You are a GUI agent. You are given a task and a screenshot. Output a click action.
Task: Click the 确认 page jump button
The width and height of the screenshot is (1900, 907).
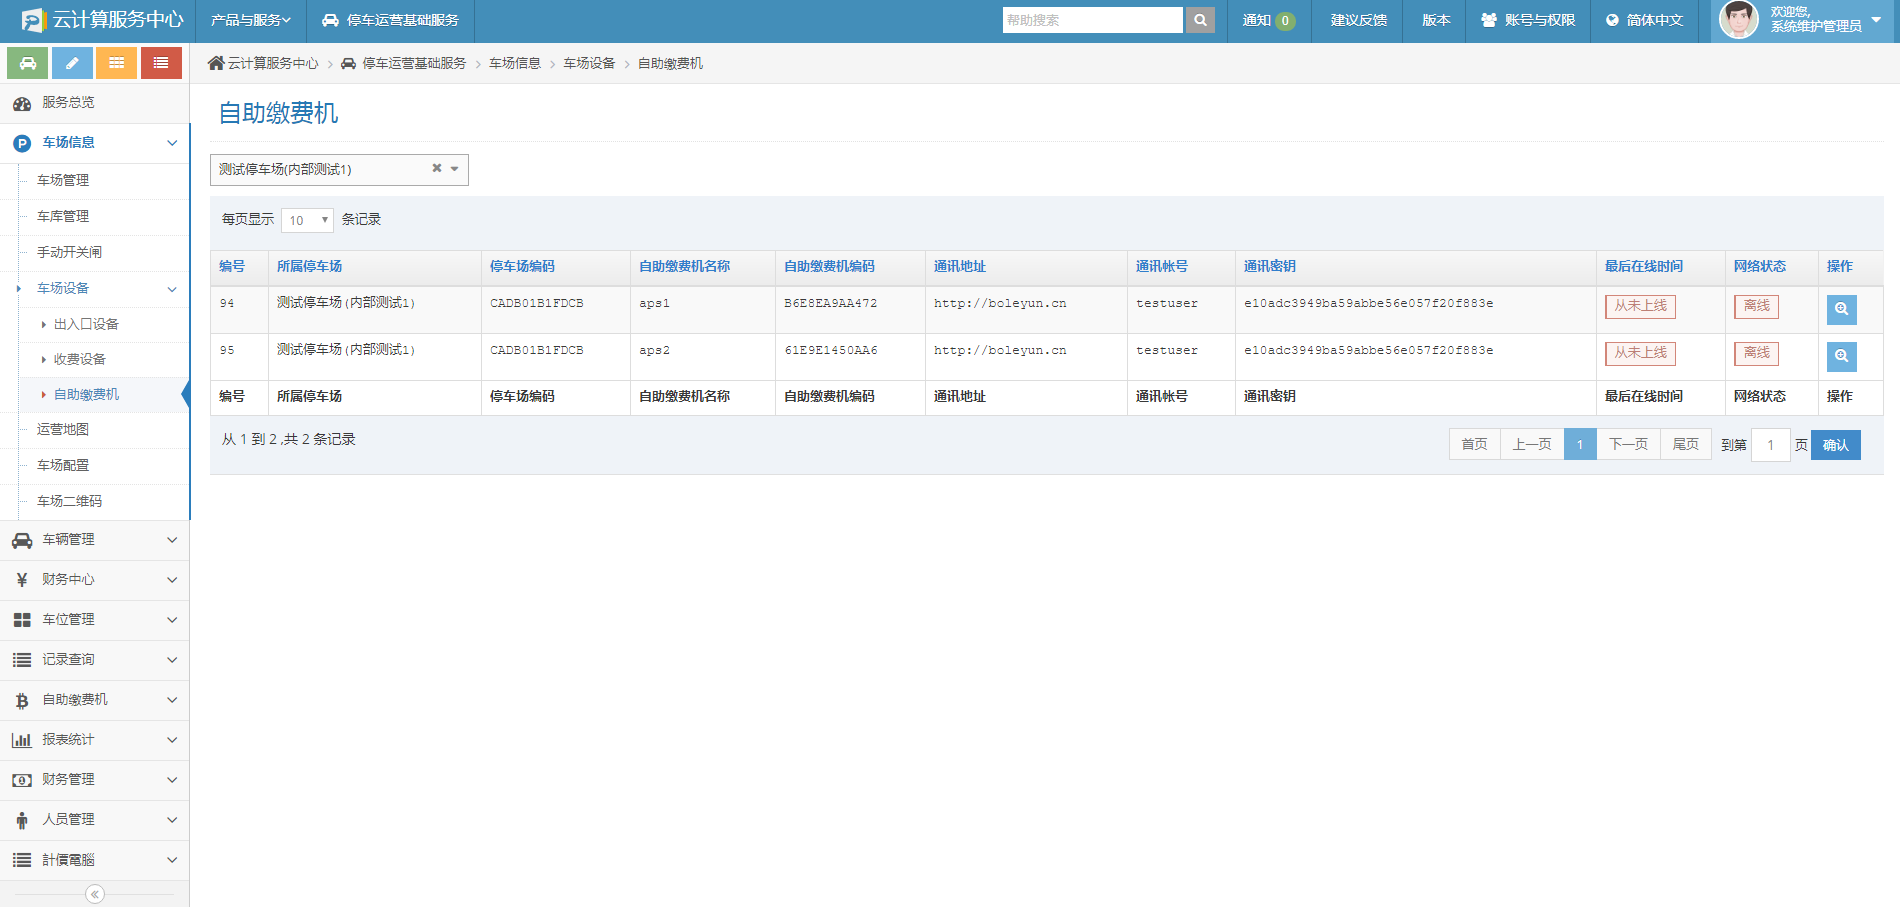(1835, 445)
